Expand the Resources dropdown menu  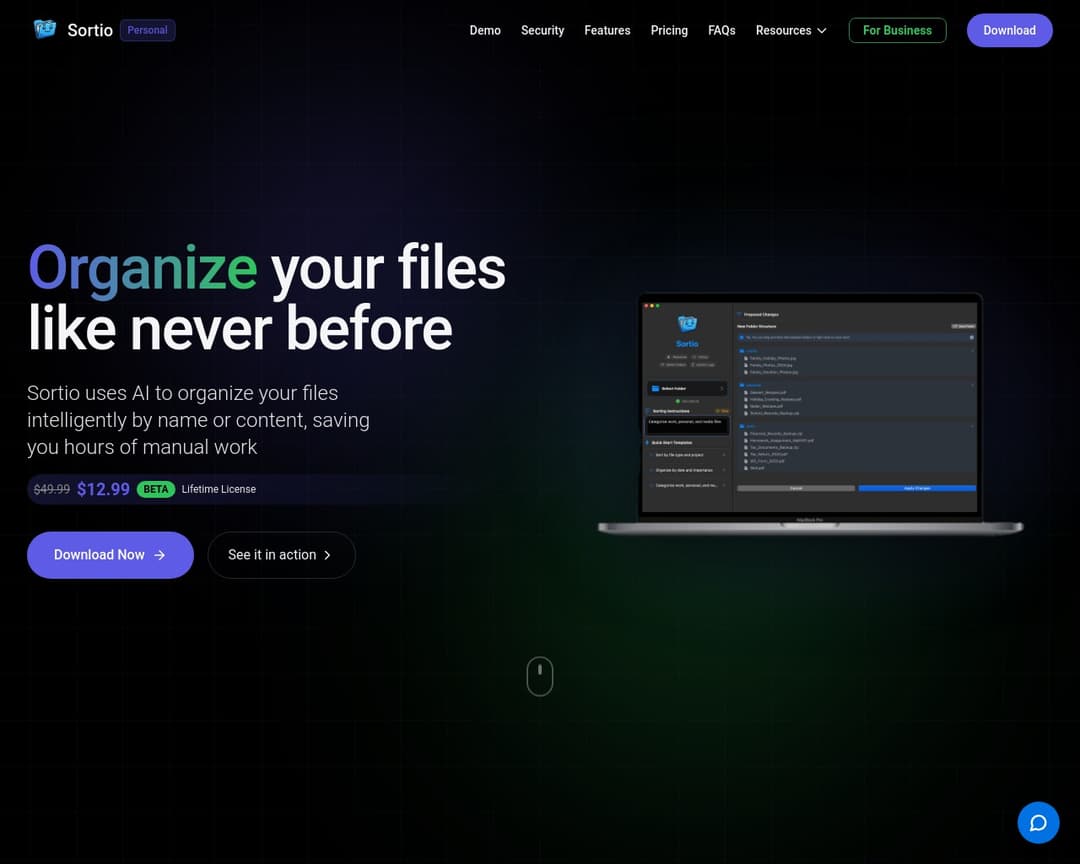(x=791, y=30)
